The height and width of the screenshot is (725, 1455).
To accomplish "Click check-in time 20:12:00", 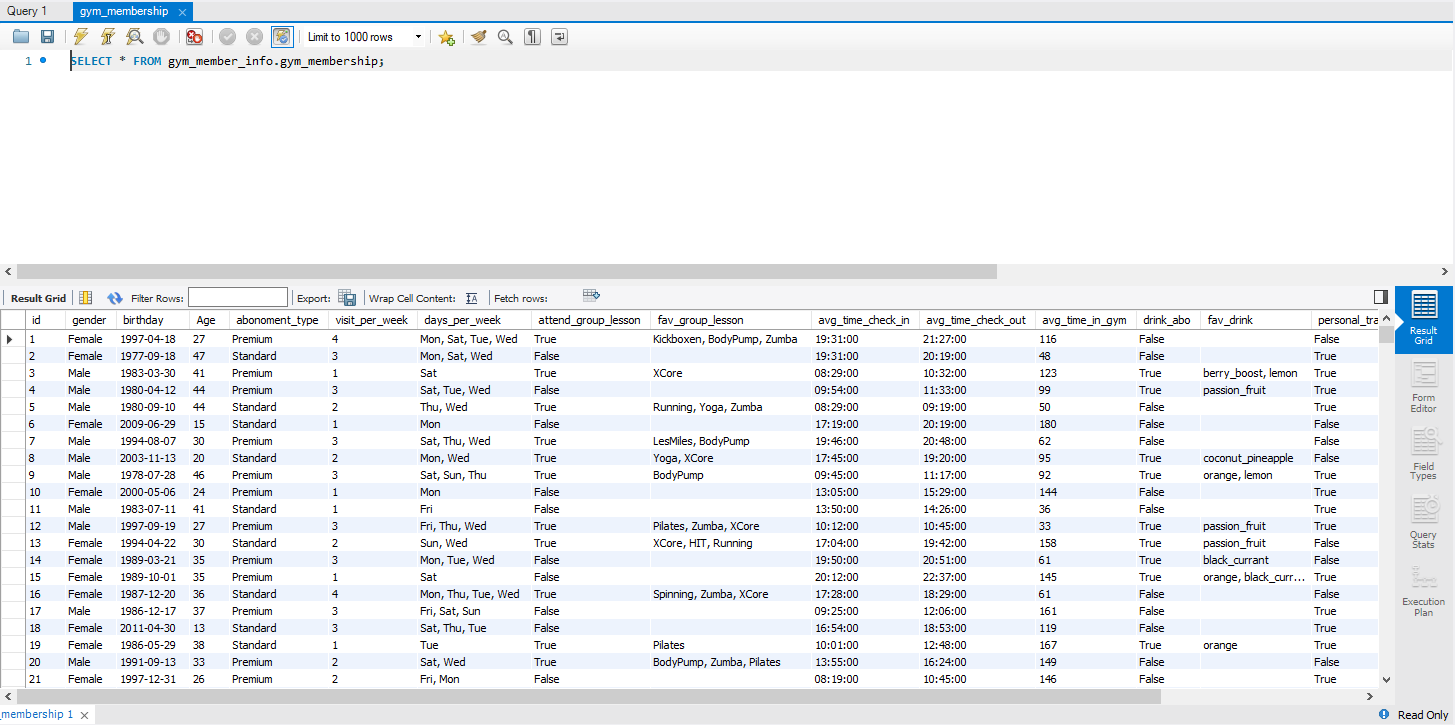I will pyautogui.click(x=864, y=577).
